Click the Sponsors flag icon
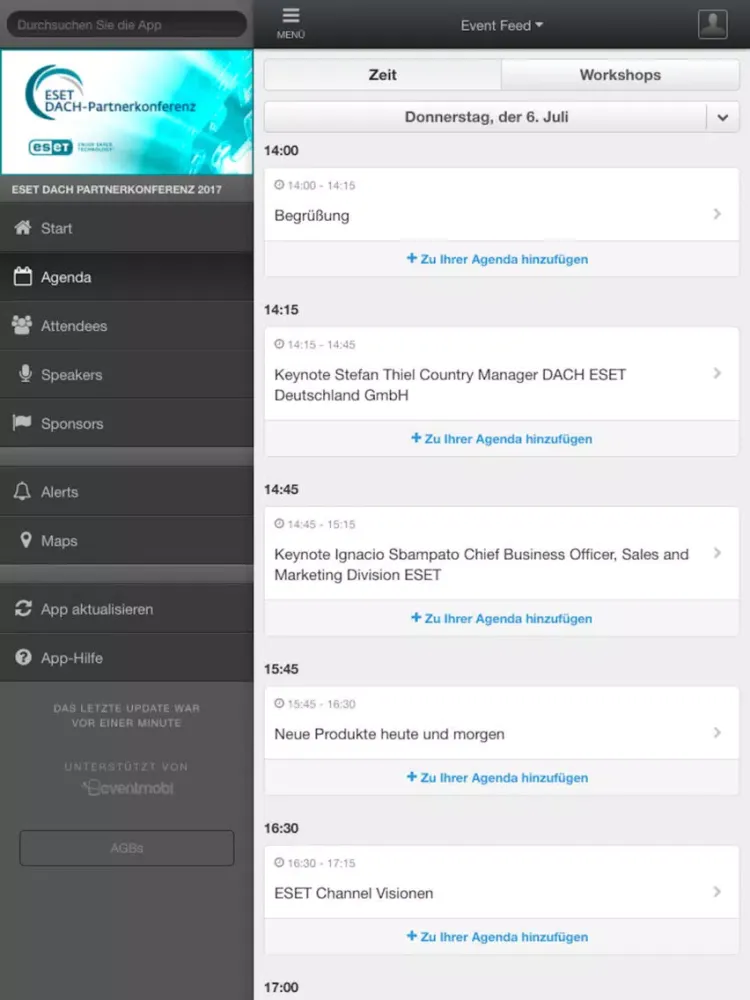Screen dimensions: 750x1000 [22, 422]
